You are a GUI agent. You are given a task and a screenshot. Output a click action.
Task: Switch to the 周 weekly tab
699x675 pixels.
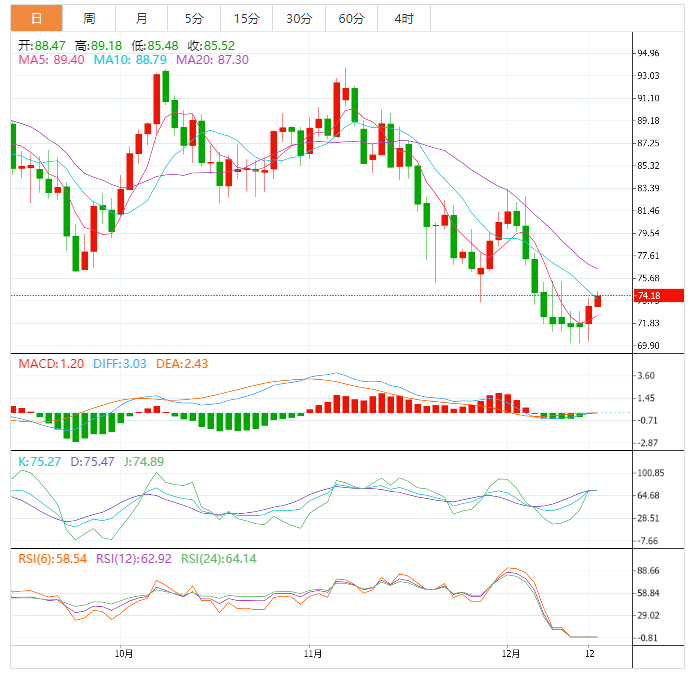click(x=89, y=18)
